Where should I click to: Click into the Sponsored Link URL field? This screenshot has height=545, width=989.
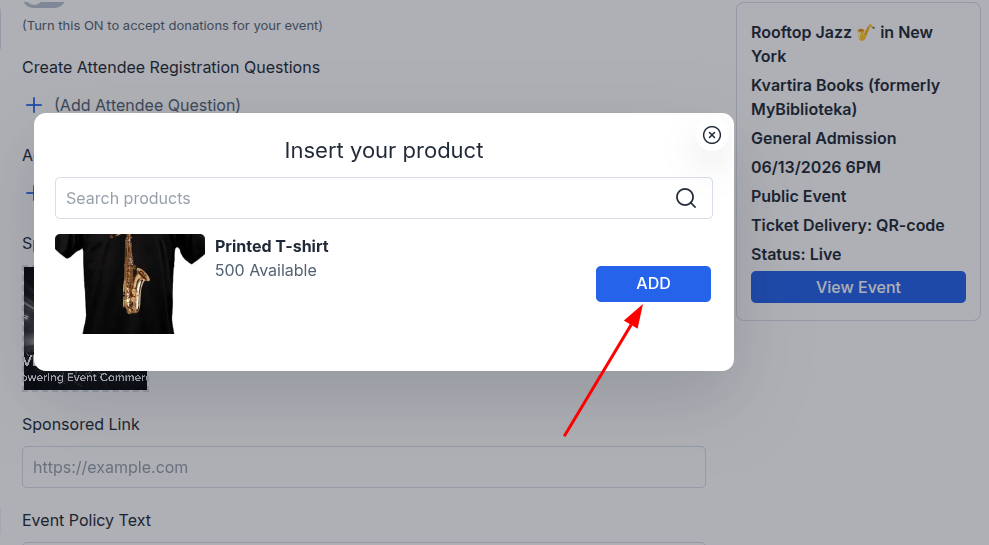(x=364, y=467)
